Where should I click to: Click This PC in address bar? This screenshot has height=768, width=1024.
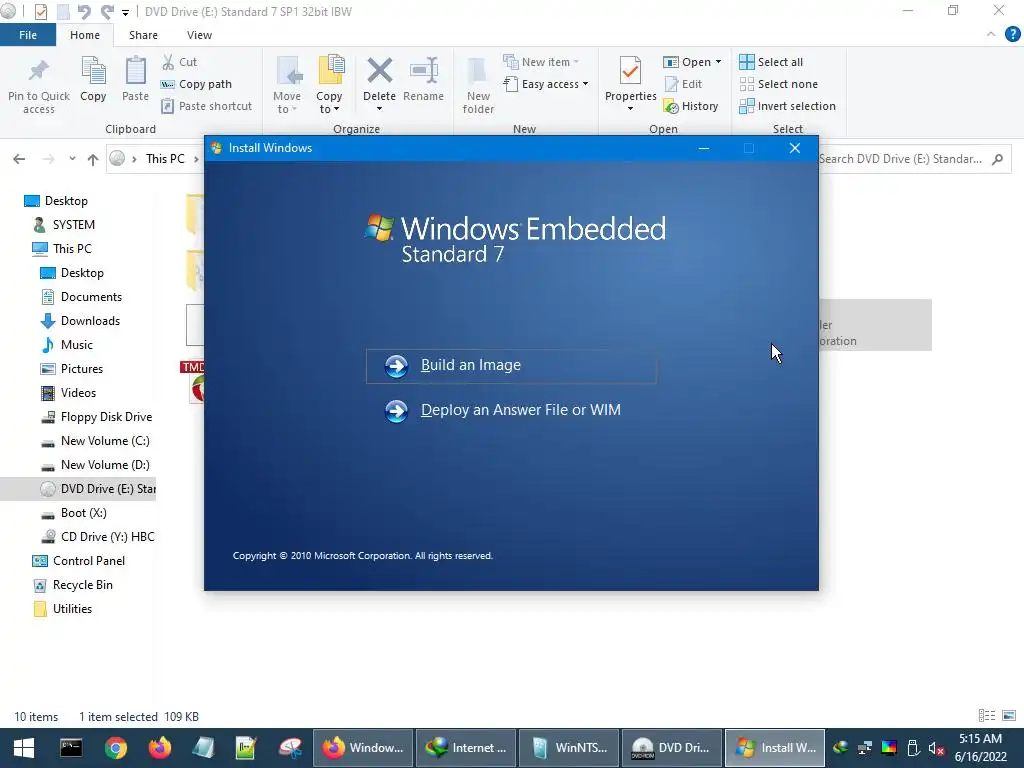(165, 159)
